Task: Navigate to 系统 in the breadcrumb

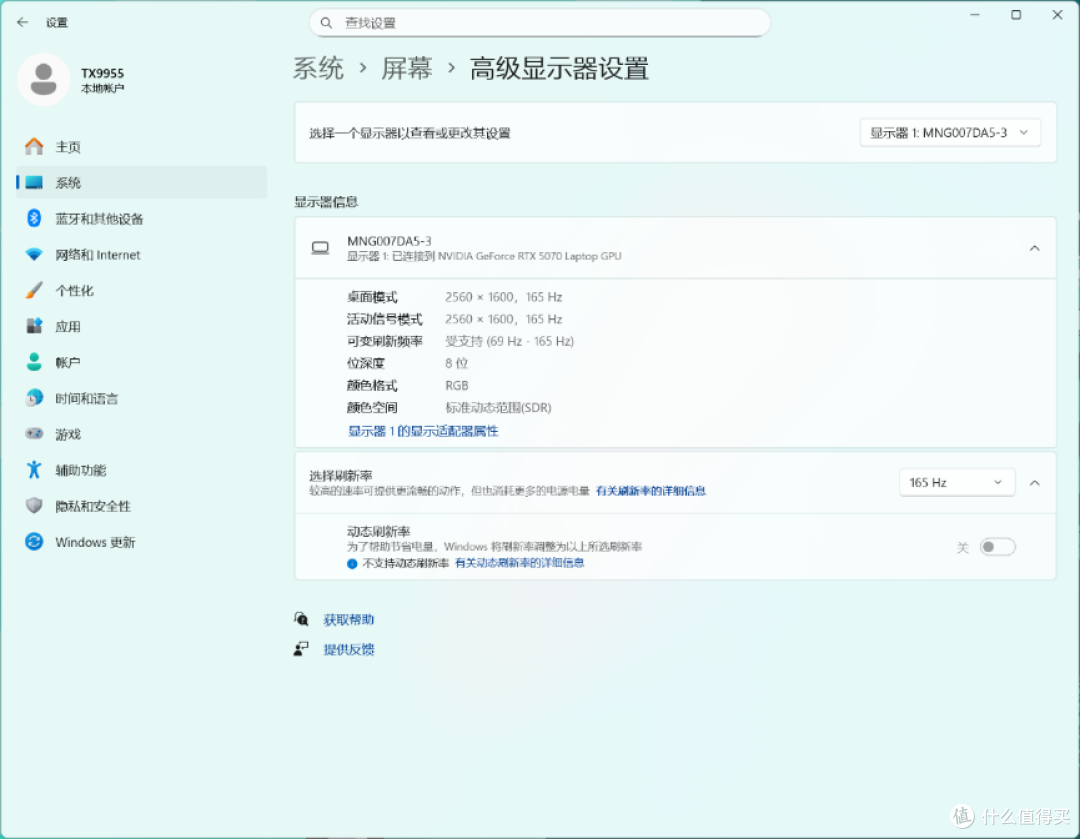Action: point(318,68)
